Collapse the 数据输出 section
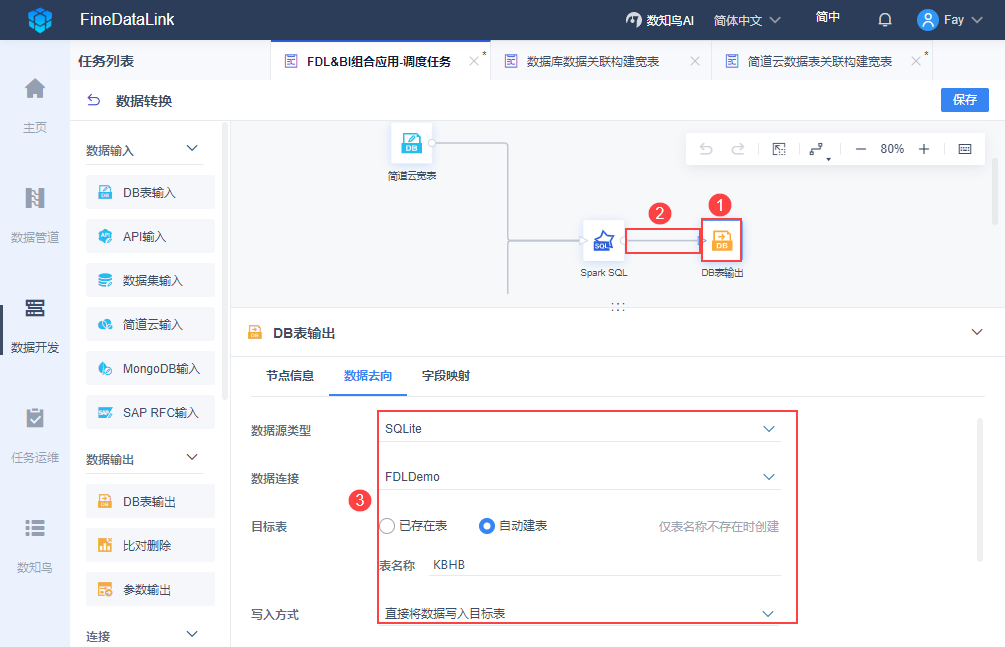Image resolution: width=1005 pixels, height=647 pixels. pyautogui.click(x=192, y=458)
